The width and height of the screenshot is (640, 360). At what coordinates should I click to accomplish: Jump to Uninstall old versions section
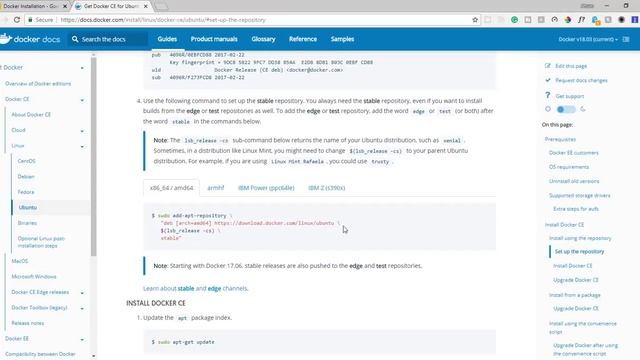[x=574, y=181]
